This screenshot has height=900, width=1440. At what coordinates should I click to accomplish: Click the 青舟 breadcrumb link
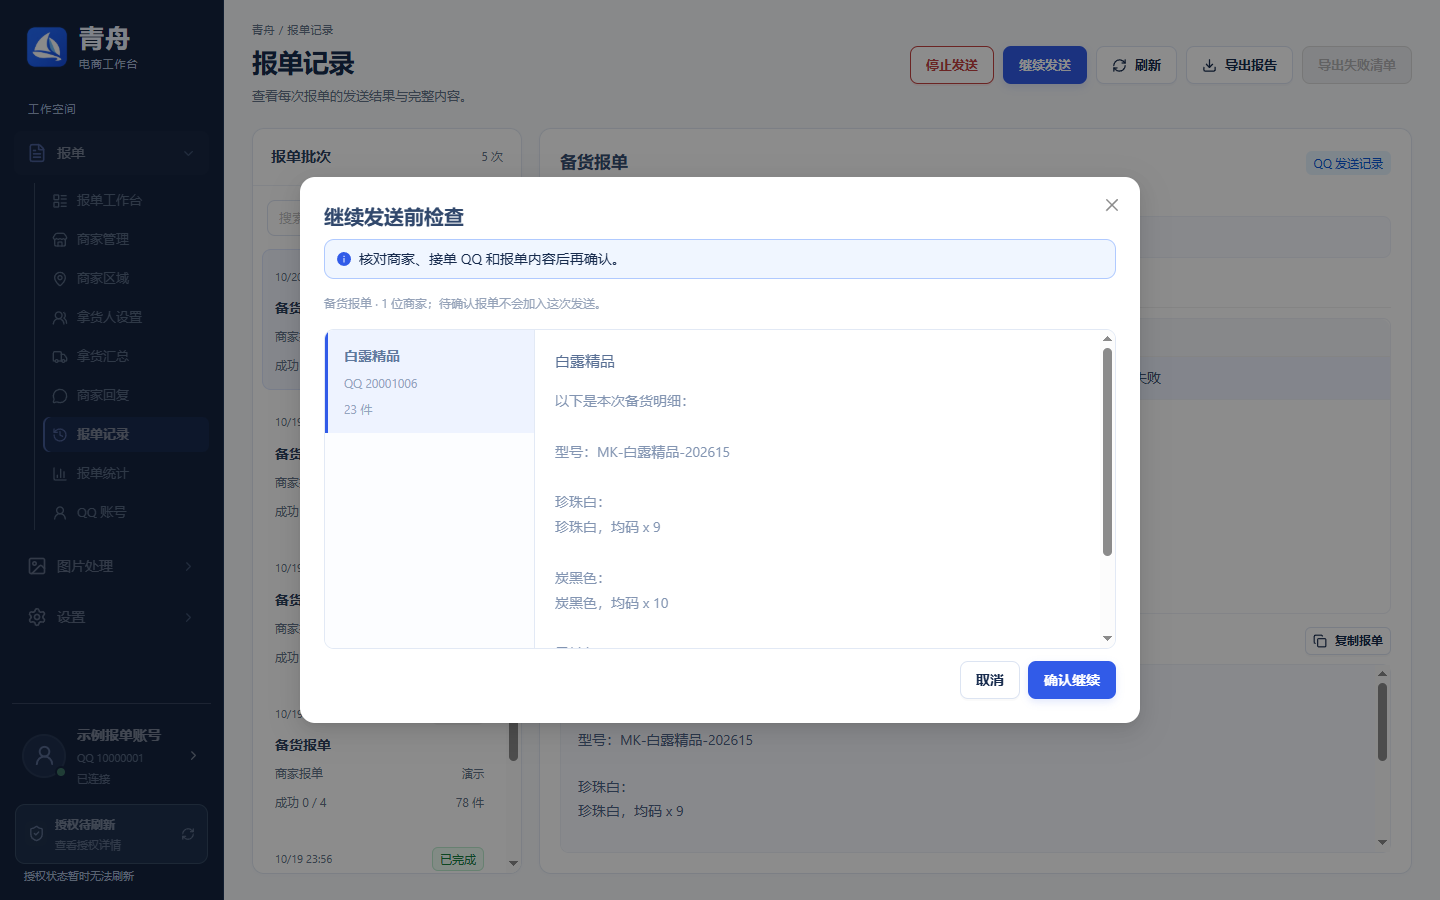coord(263,30)
